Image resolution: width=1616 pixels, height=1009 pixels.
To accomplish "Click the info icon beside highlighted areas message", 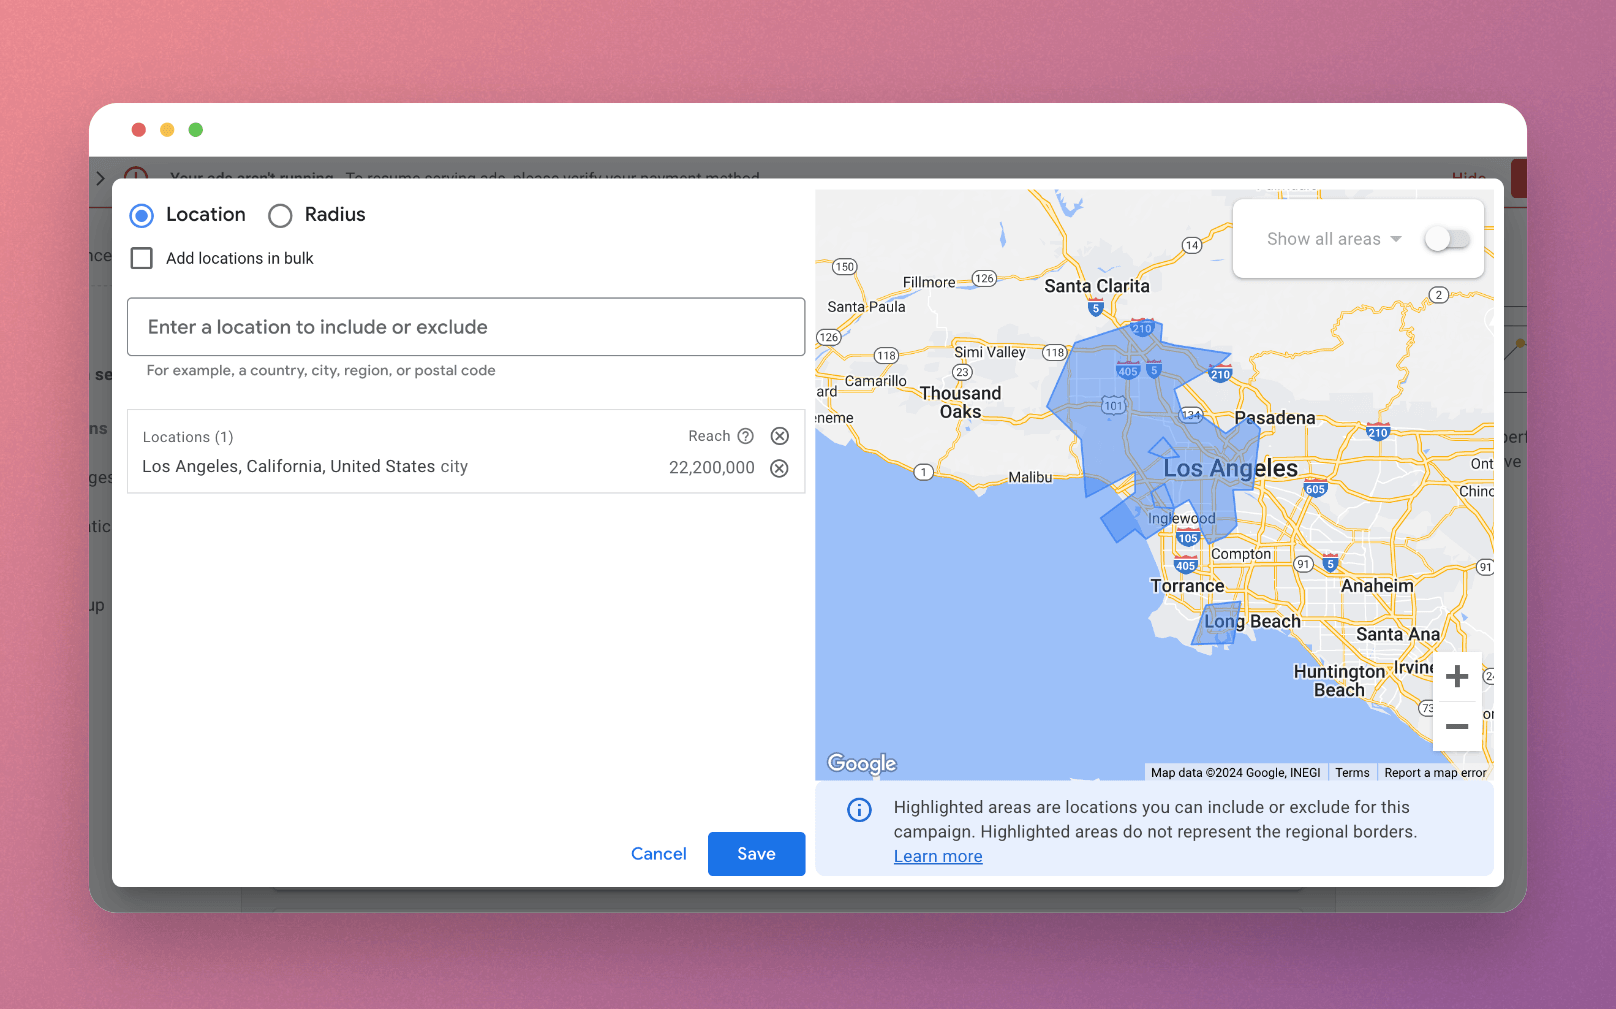I will (x=859, y=810).
